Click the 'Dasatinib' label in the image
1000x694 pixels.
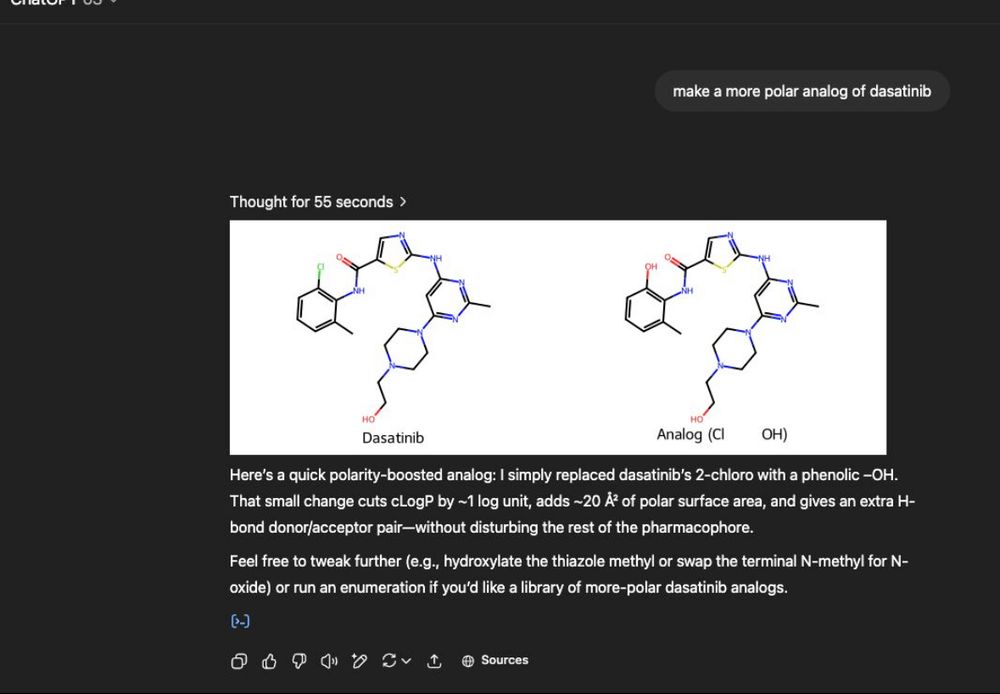tap(393, 438)
